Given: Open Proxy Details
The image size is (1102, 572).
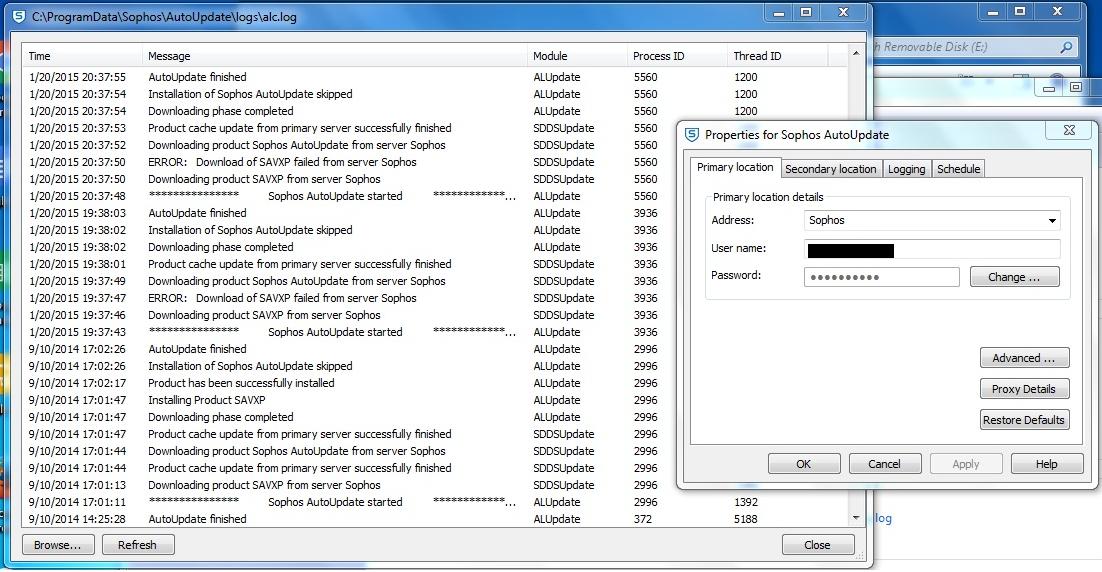Looking at the screenshot, I should tap(1024, 389).
